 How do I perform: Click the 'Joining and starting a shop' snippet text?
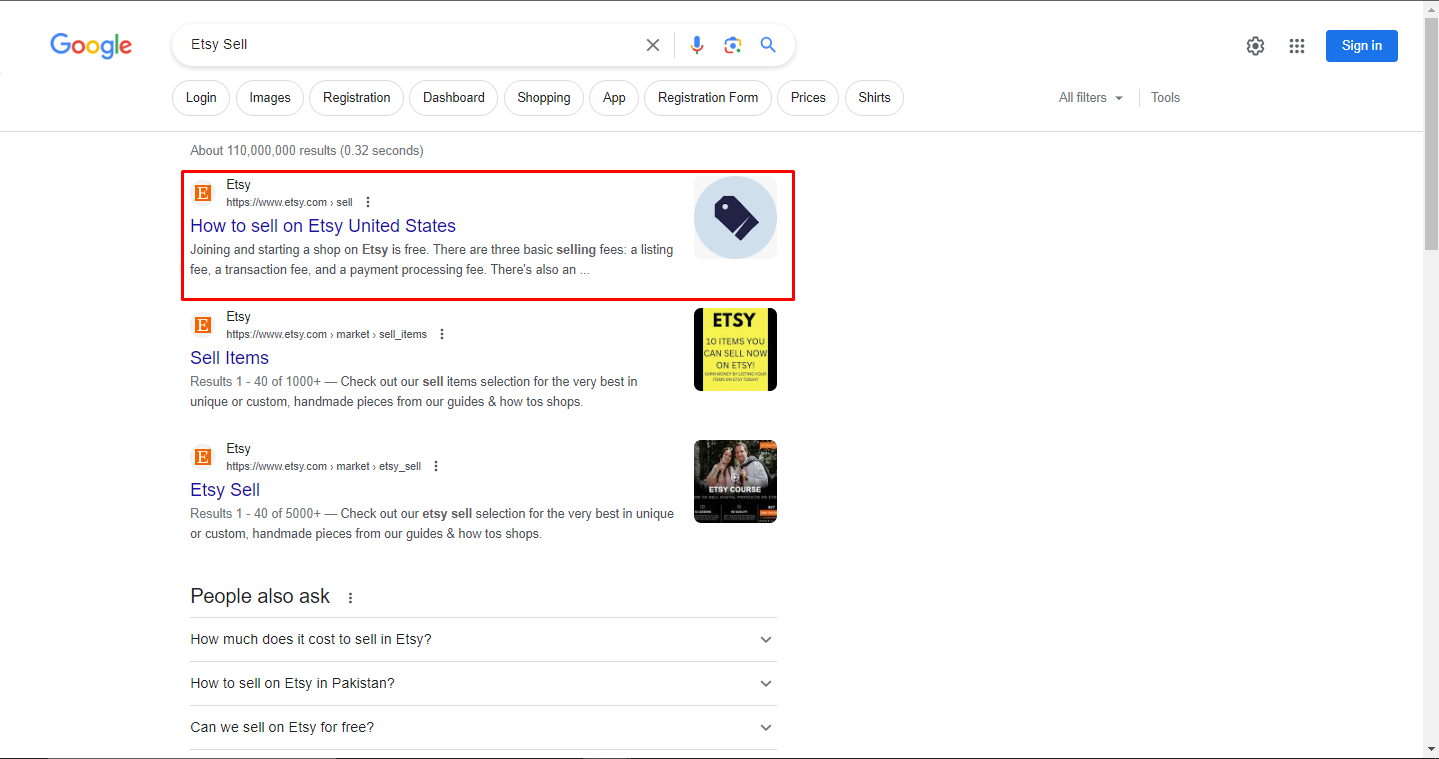coord(432,260)
